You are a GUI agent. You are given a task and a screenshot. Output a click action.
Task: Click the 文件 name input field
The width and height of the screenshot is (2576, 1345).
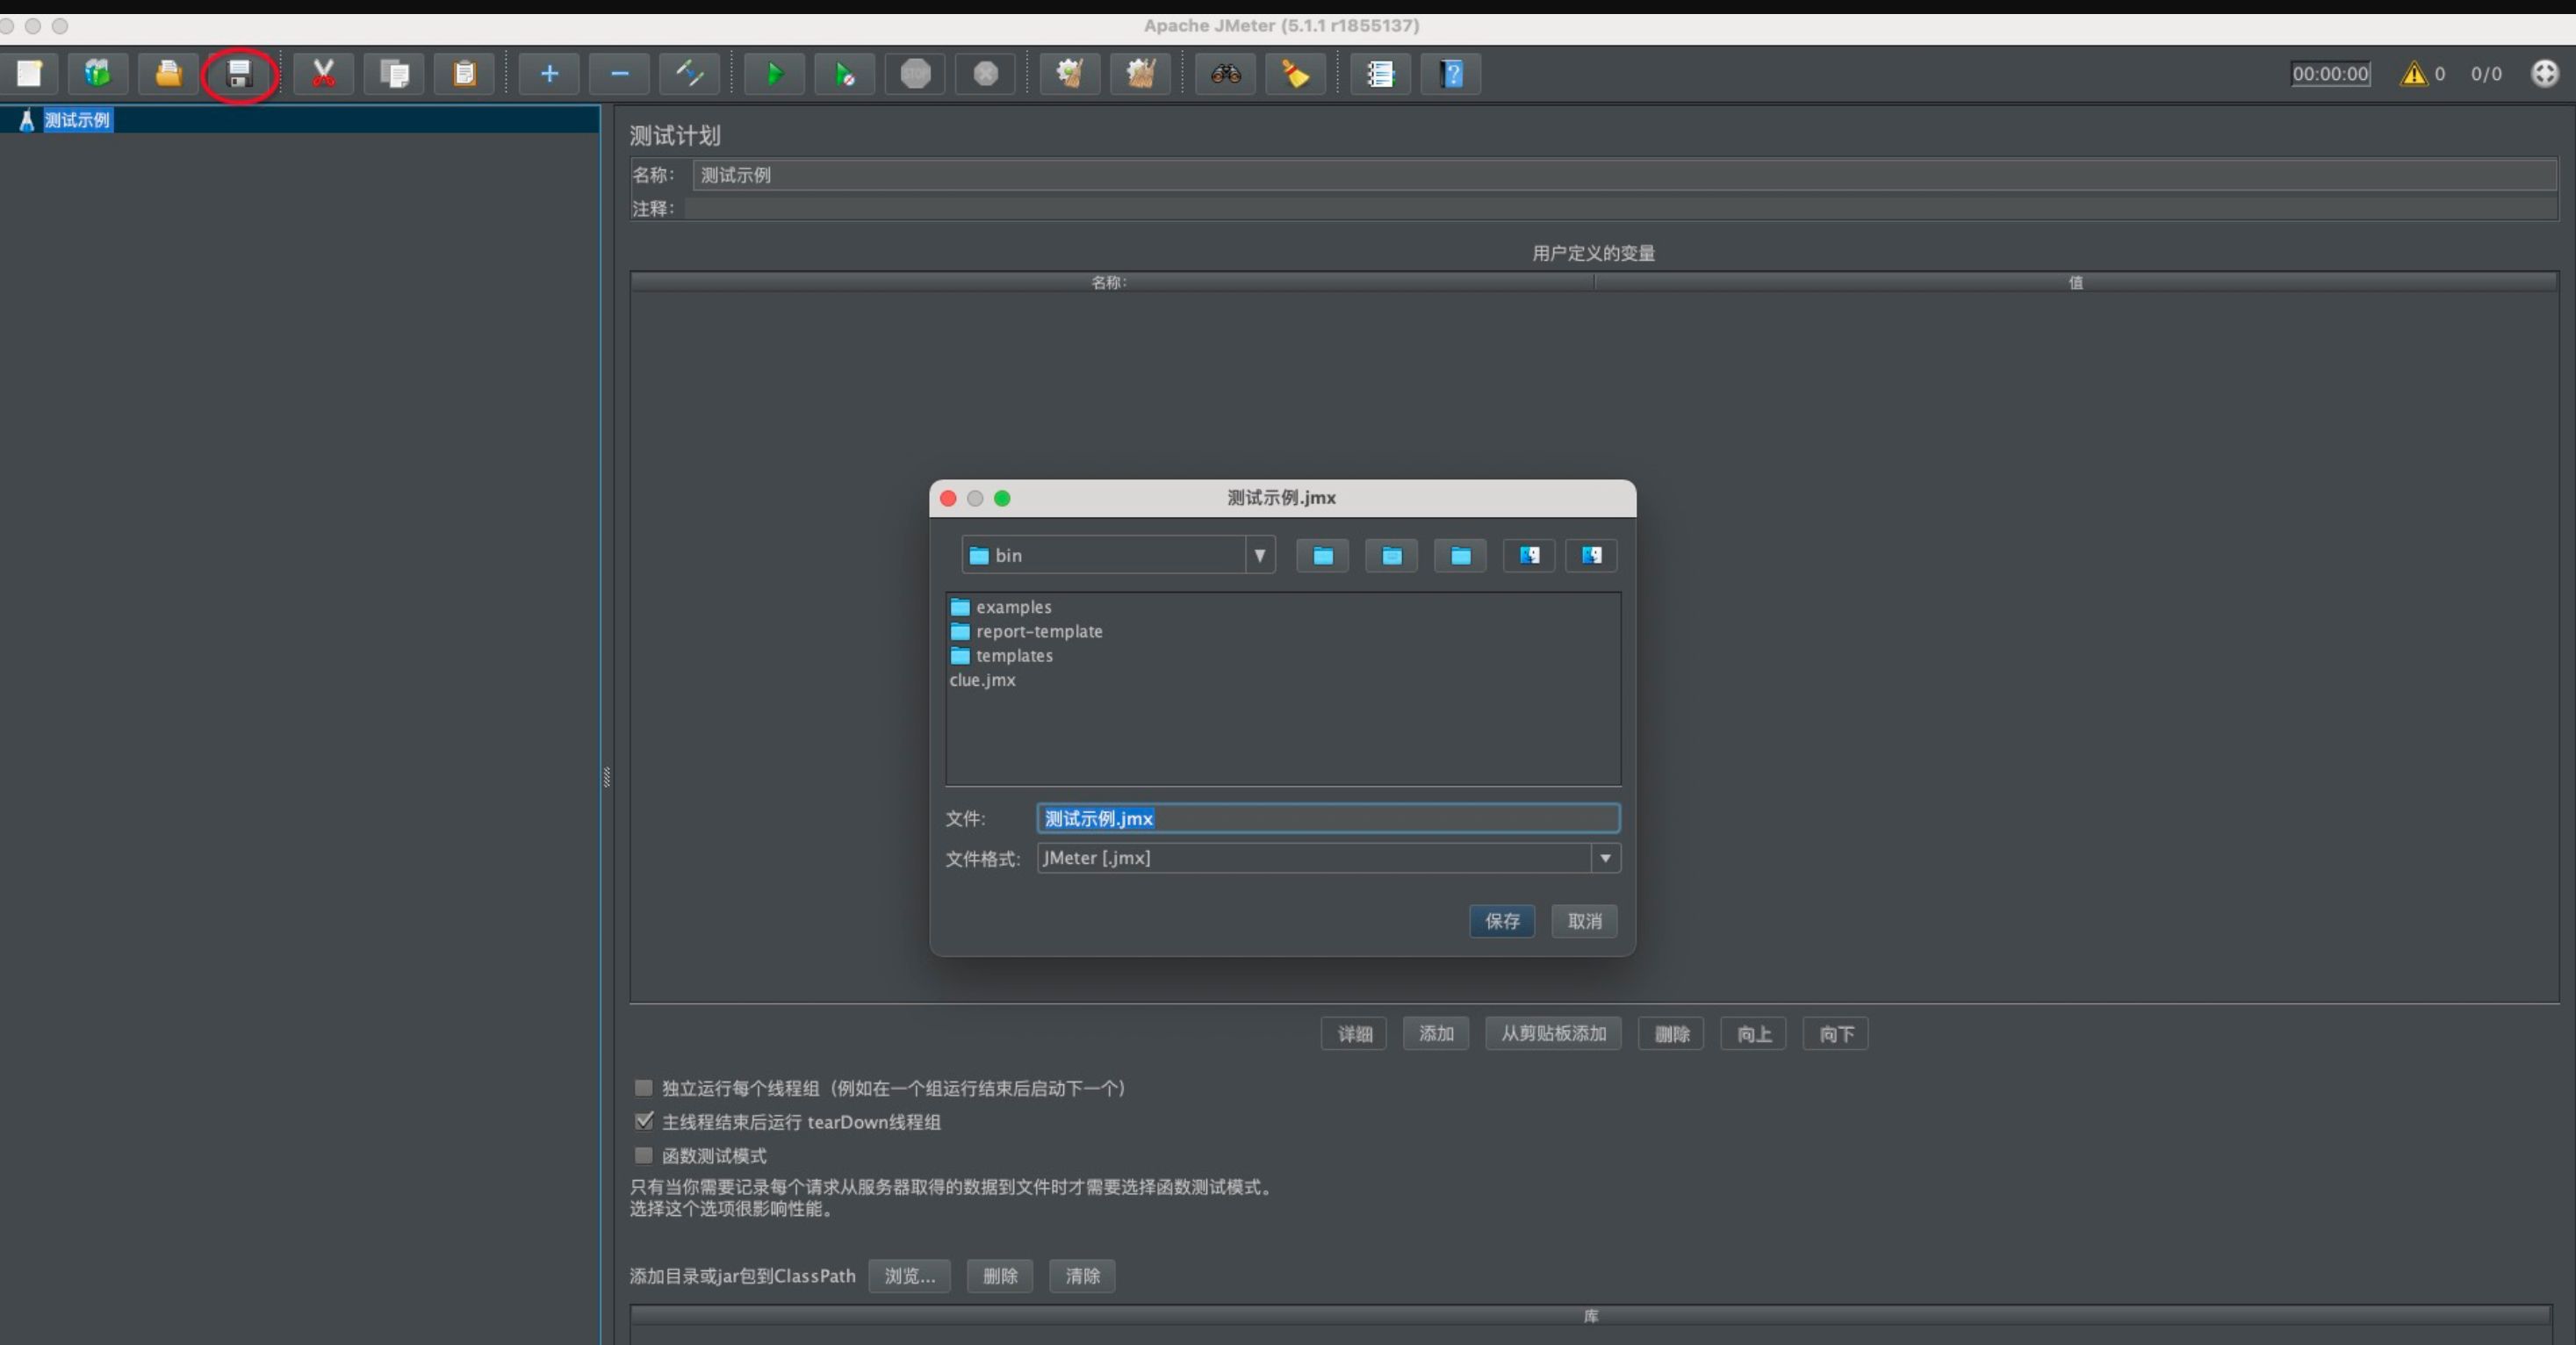(x=1328, y=818)
